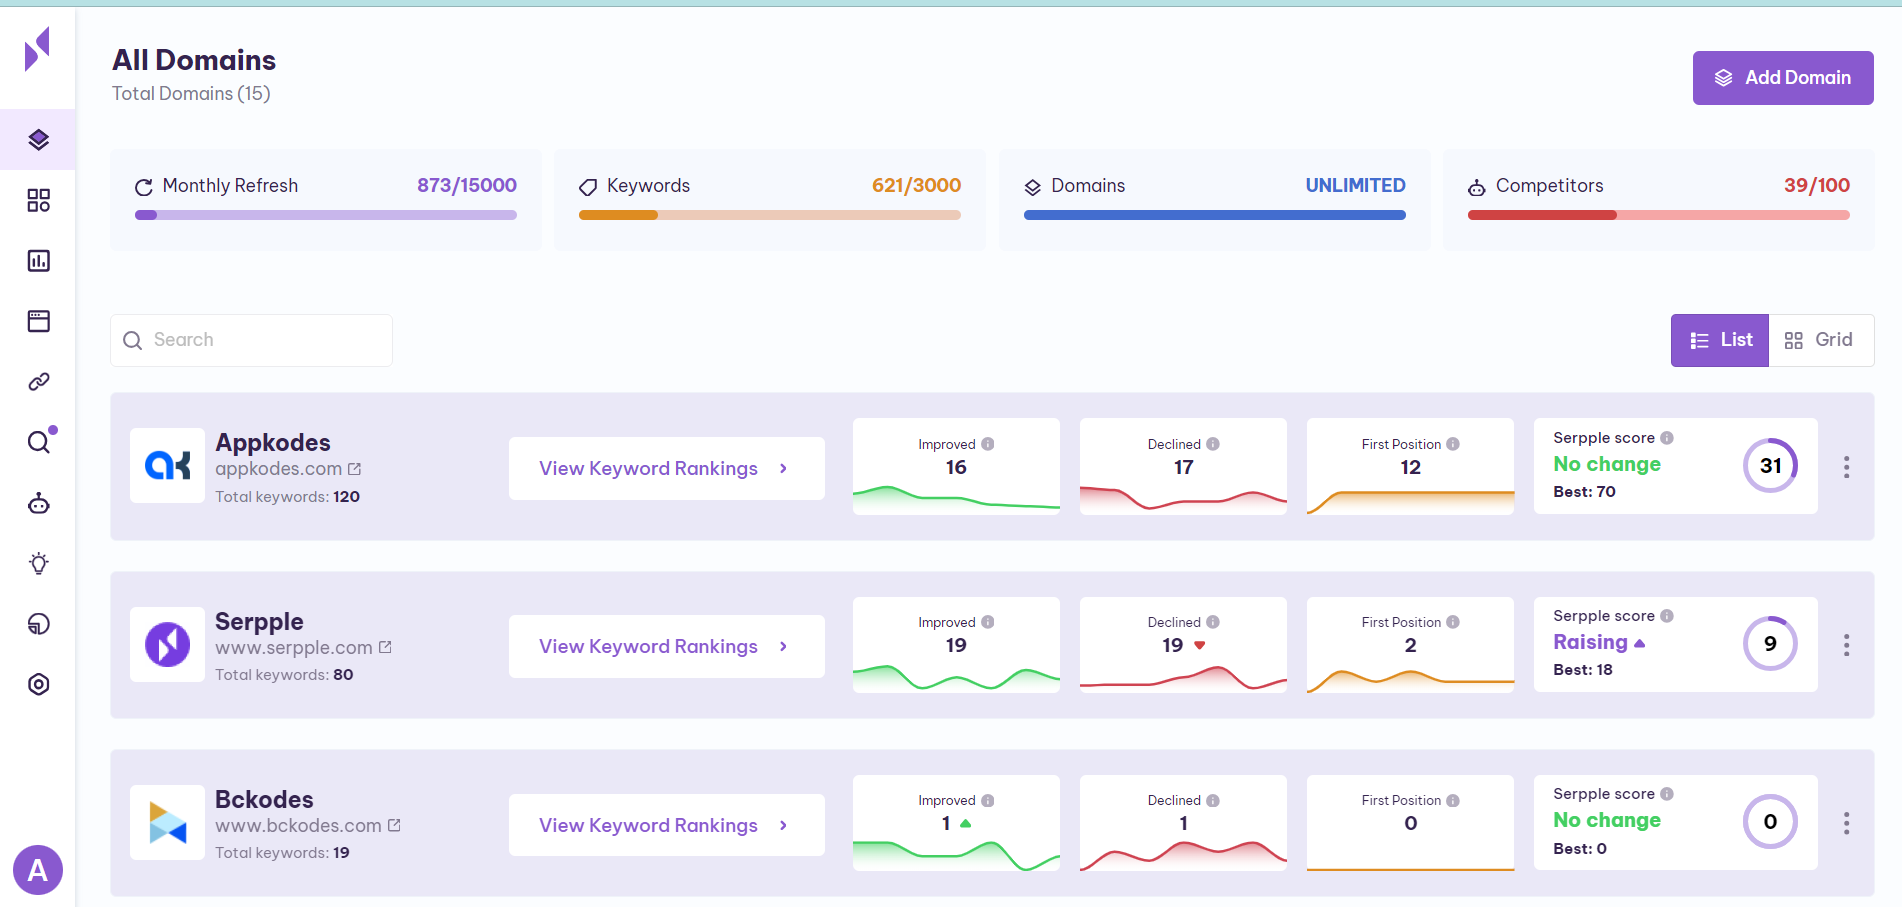The width and height of the screenshot is (1902, 907).
Task: Open the keyword research magnifier icon in sidebar
Action: pyautogui.click(x=39, y=442)
